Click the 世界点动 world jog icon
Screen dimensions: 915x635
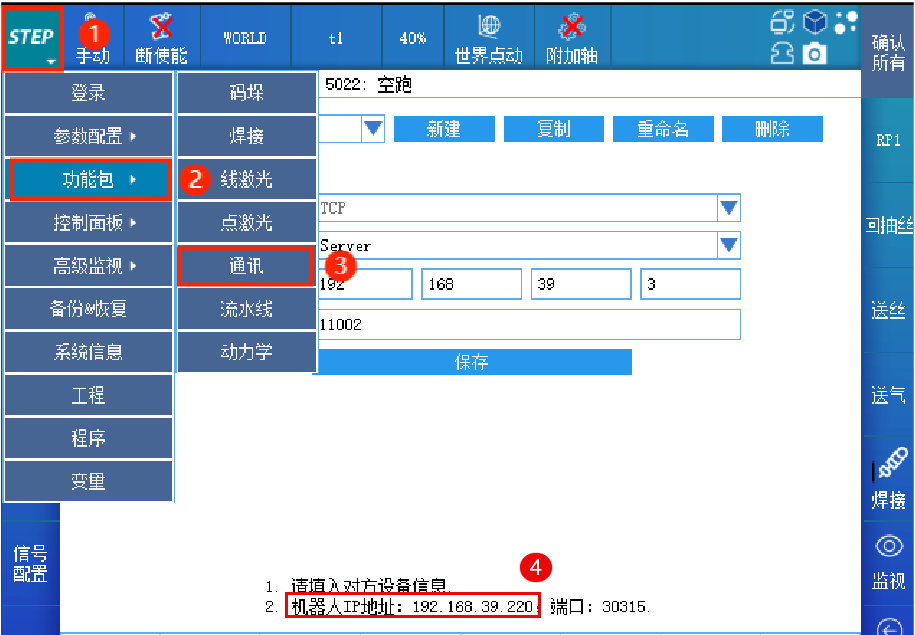(x=488, y=28)
